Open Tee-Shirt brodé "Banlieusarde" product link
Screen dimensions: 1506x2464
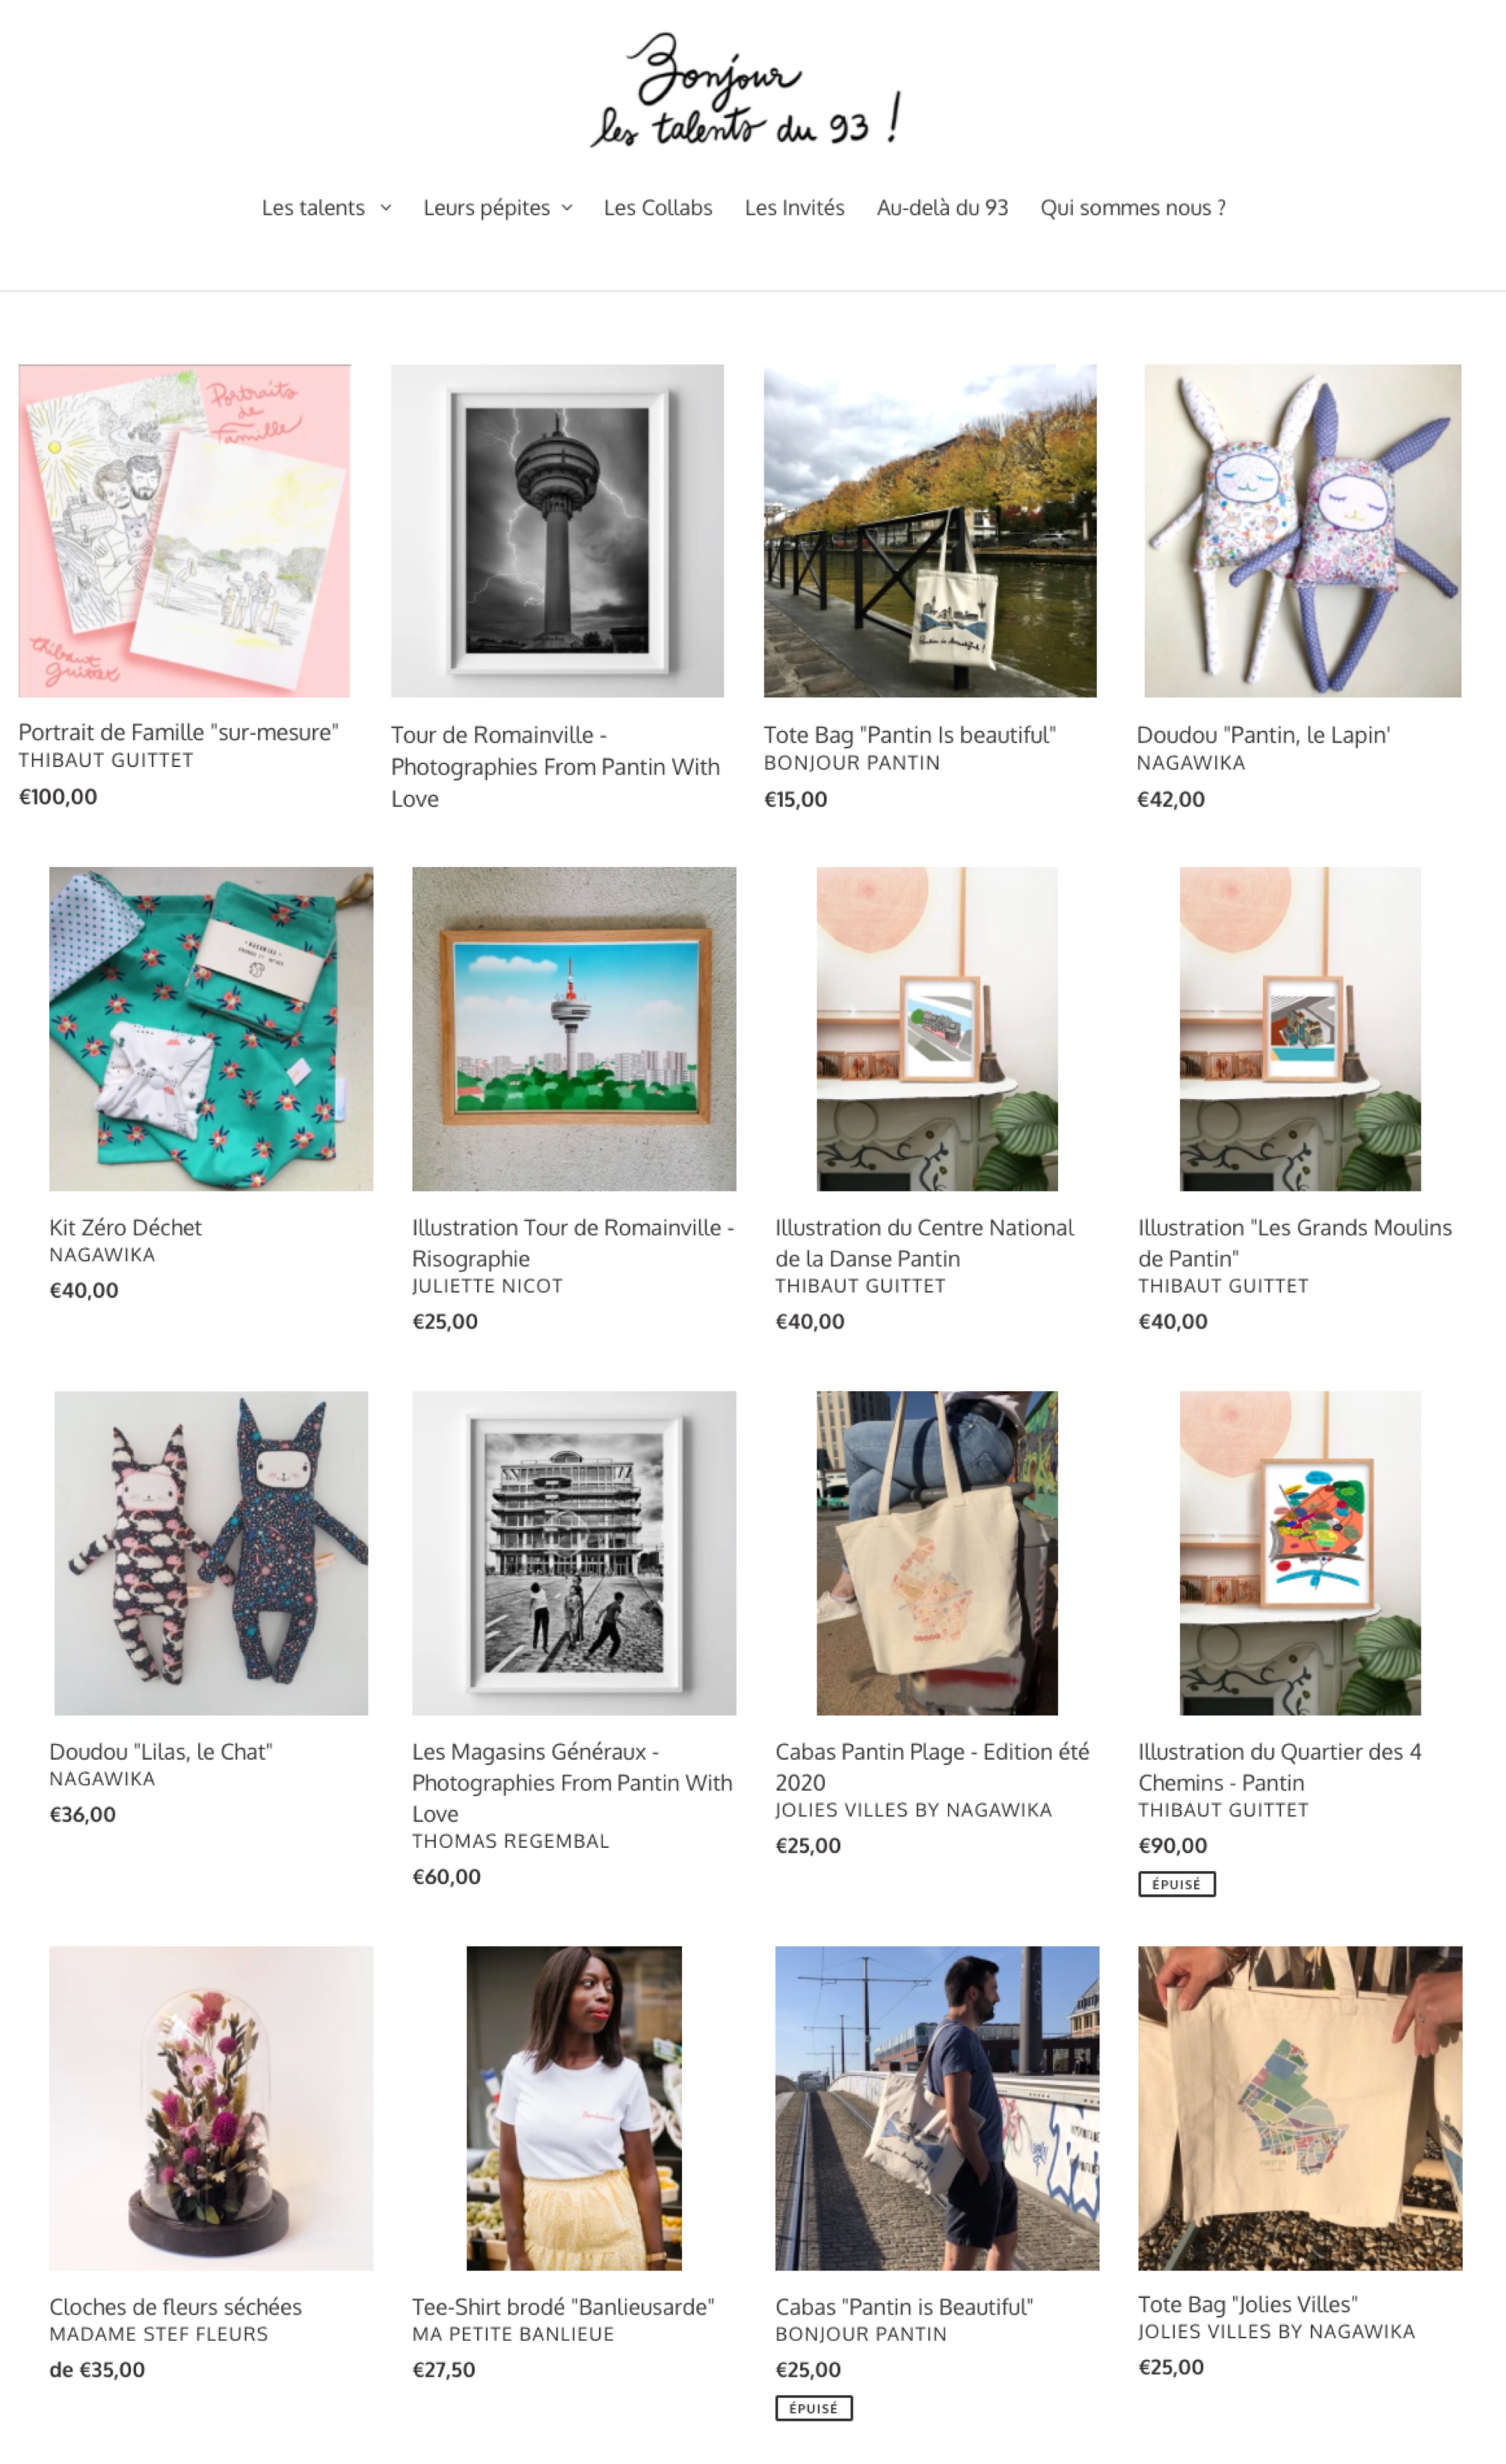tap(563, 2306)
